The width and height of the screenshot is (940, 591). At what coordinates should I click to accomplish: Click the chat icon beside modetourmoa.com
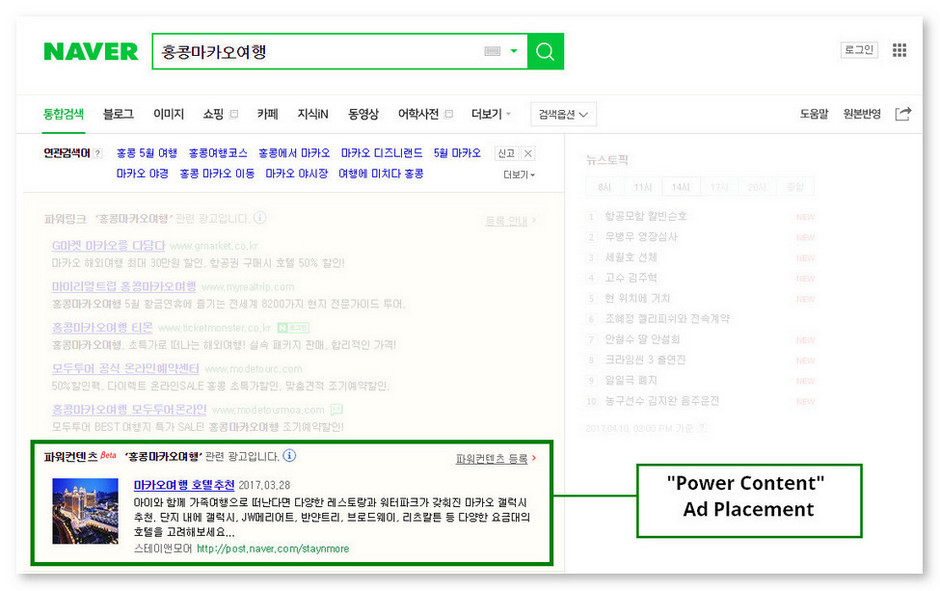coord(336,409)
